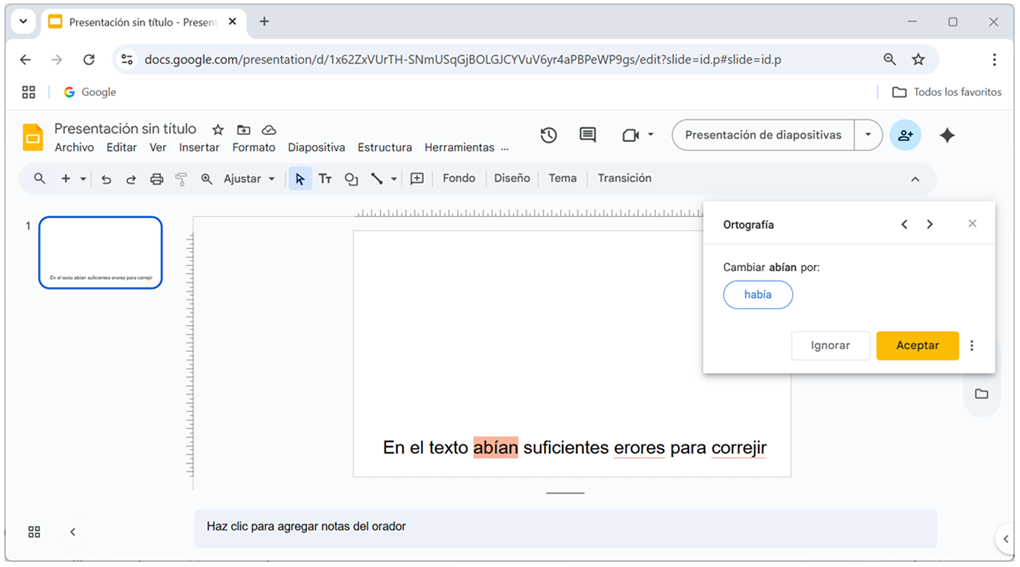Open the slideshow options dropdown arrow

click(868, 135)
